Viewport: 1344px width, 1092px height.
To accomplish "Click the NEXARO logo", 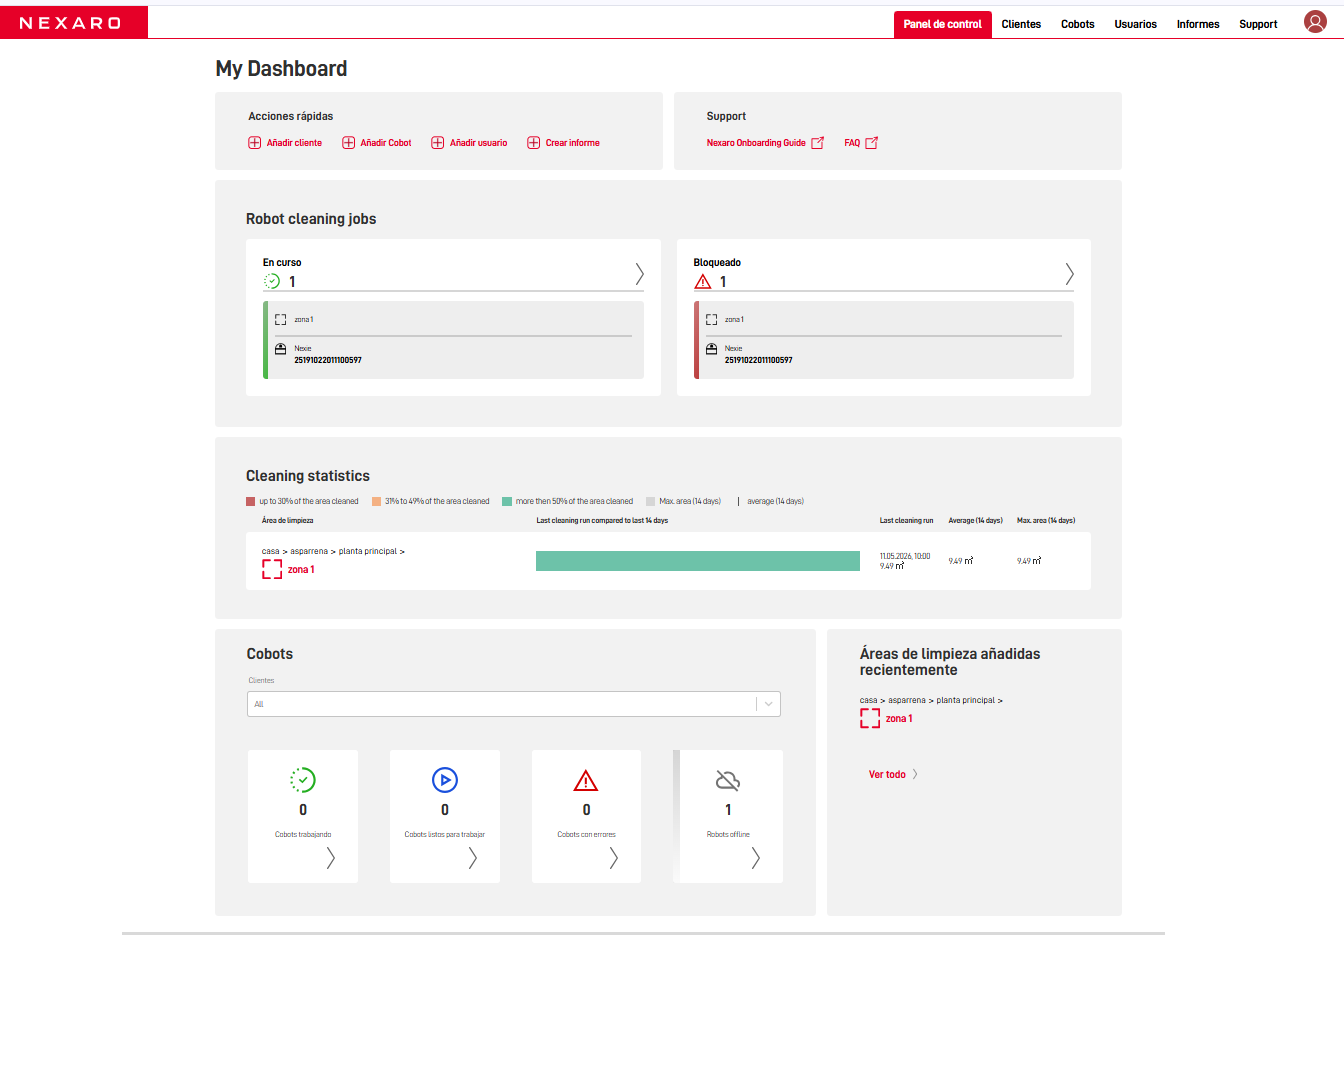I will (70, 23).
